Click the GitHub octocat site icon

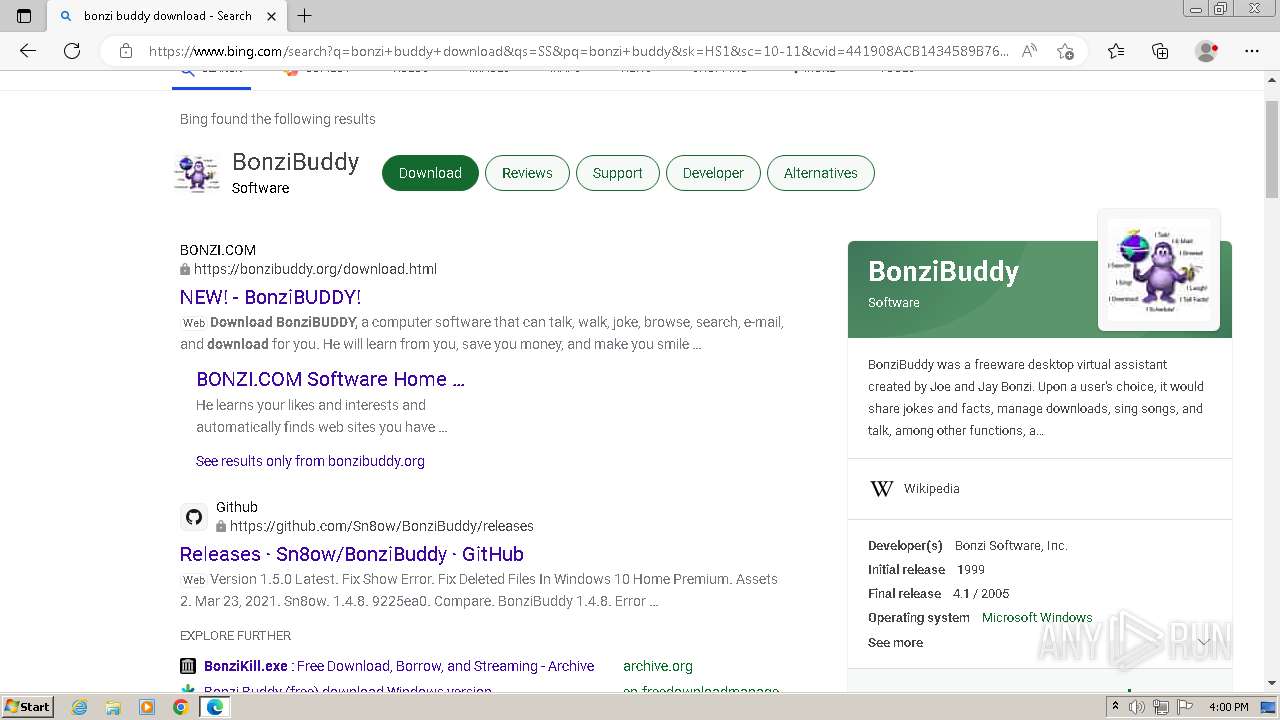[194, 517]
